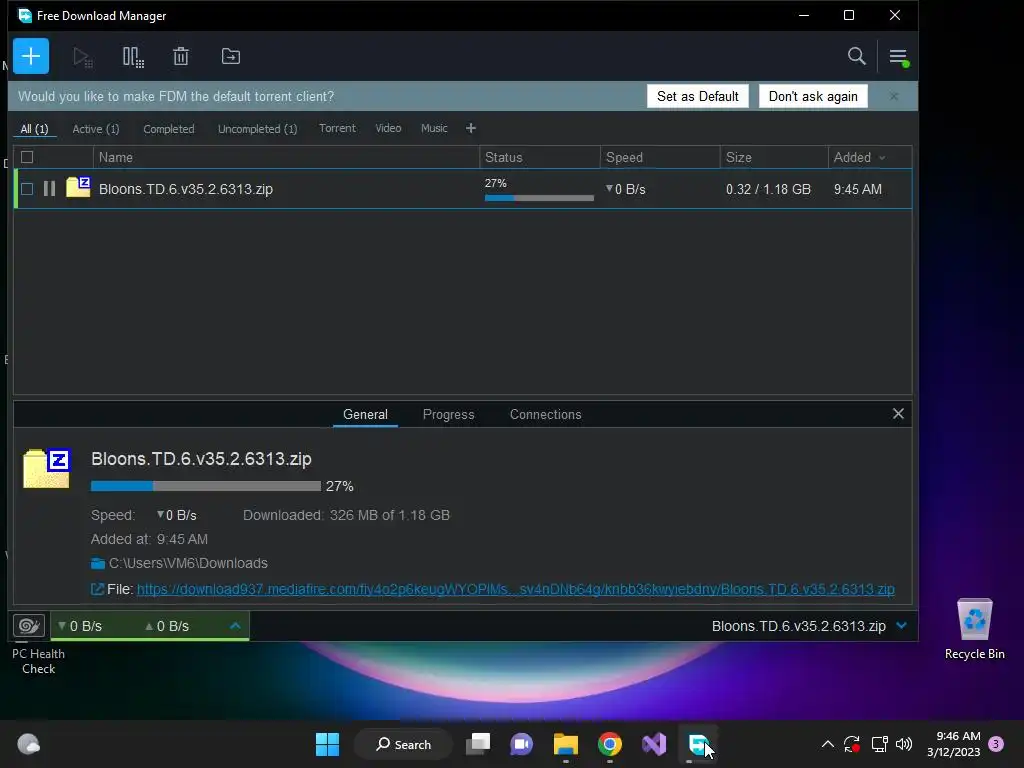Click the zip file icon in list row
The width and height of the screenshot is (1024, 768).
78,187
